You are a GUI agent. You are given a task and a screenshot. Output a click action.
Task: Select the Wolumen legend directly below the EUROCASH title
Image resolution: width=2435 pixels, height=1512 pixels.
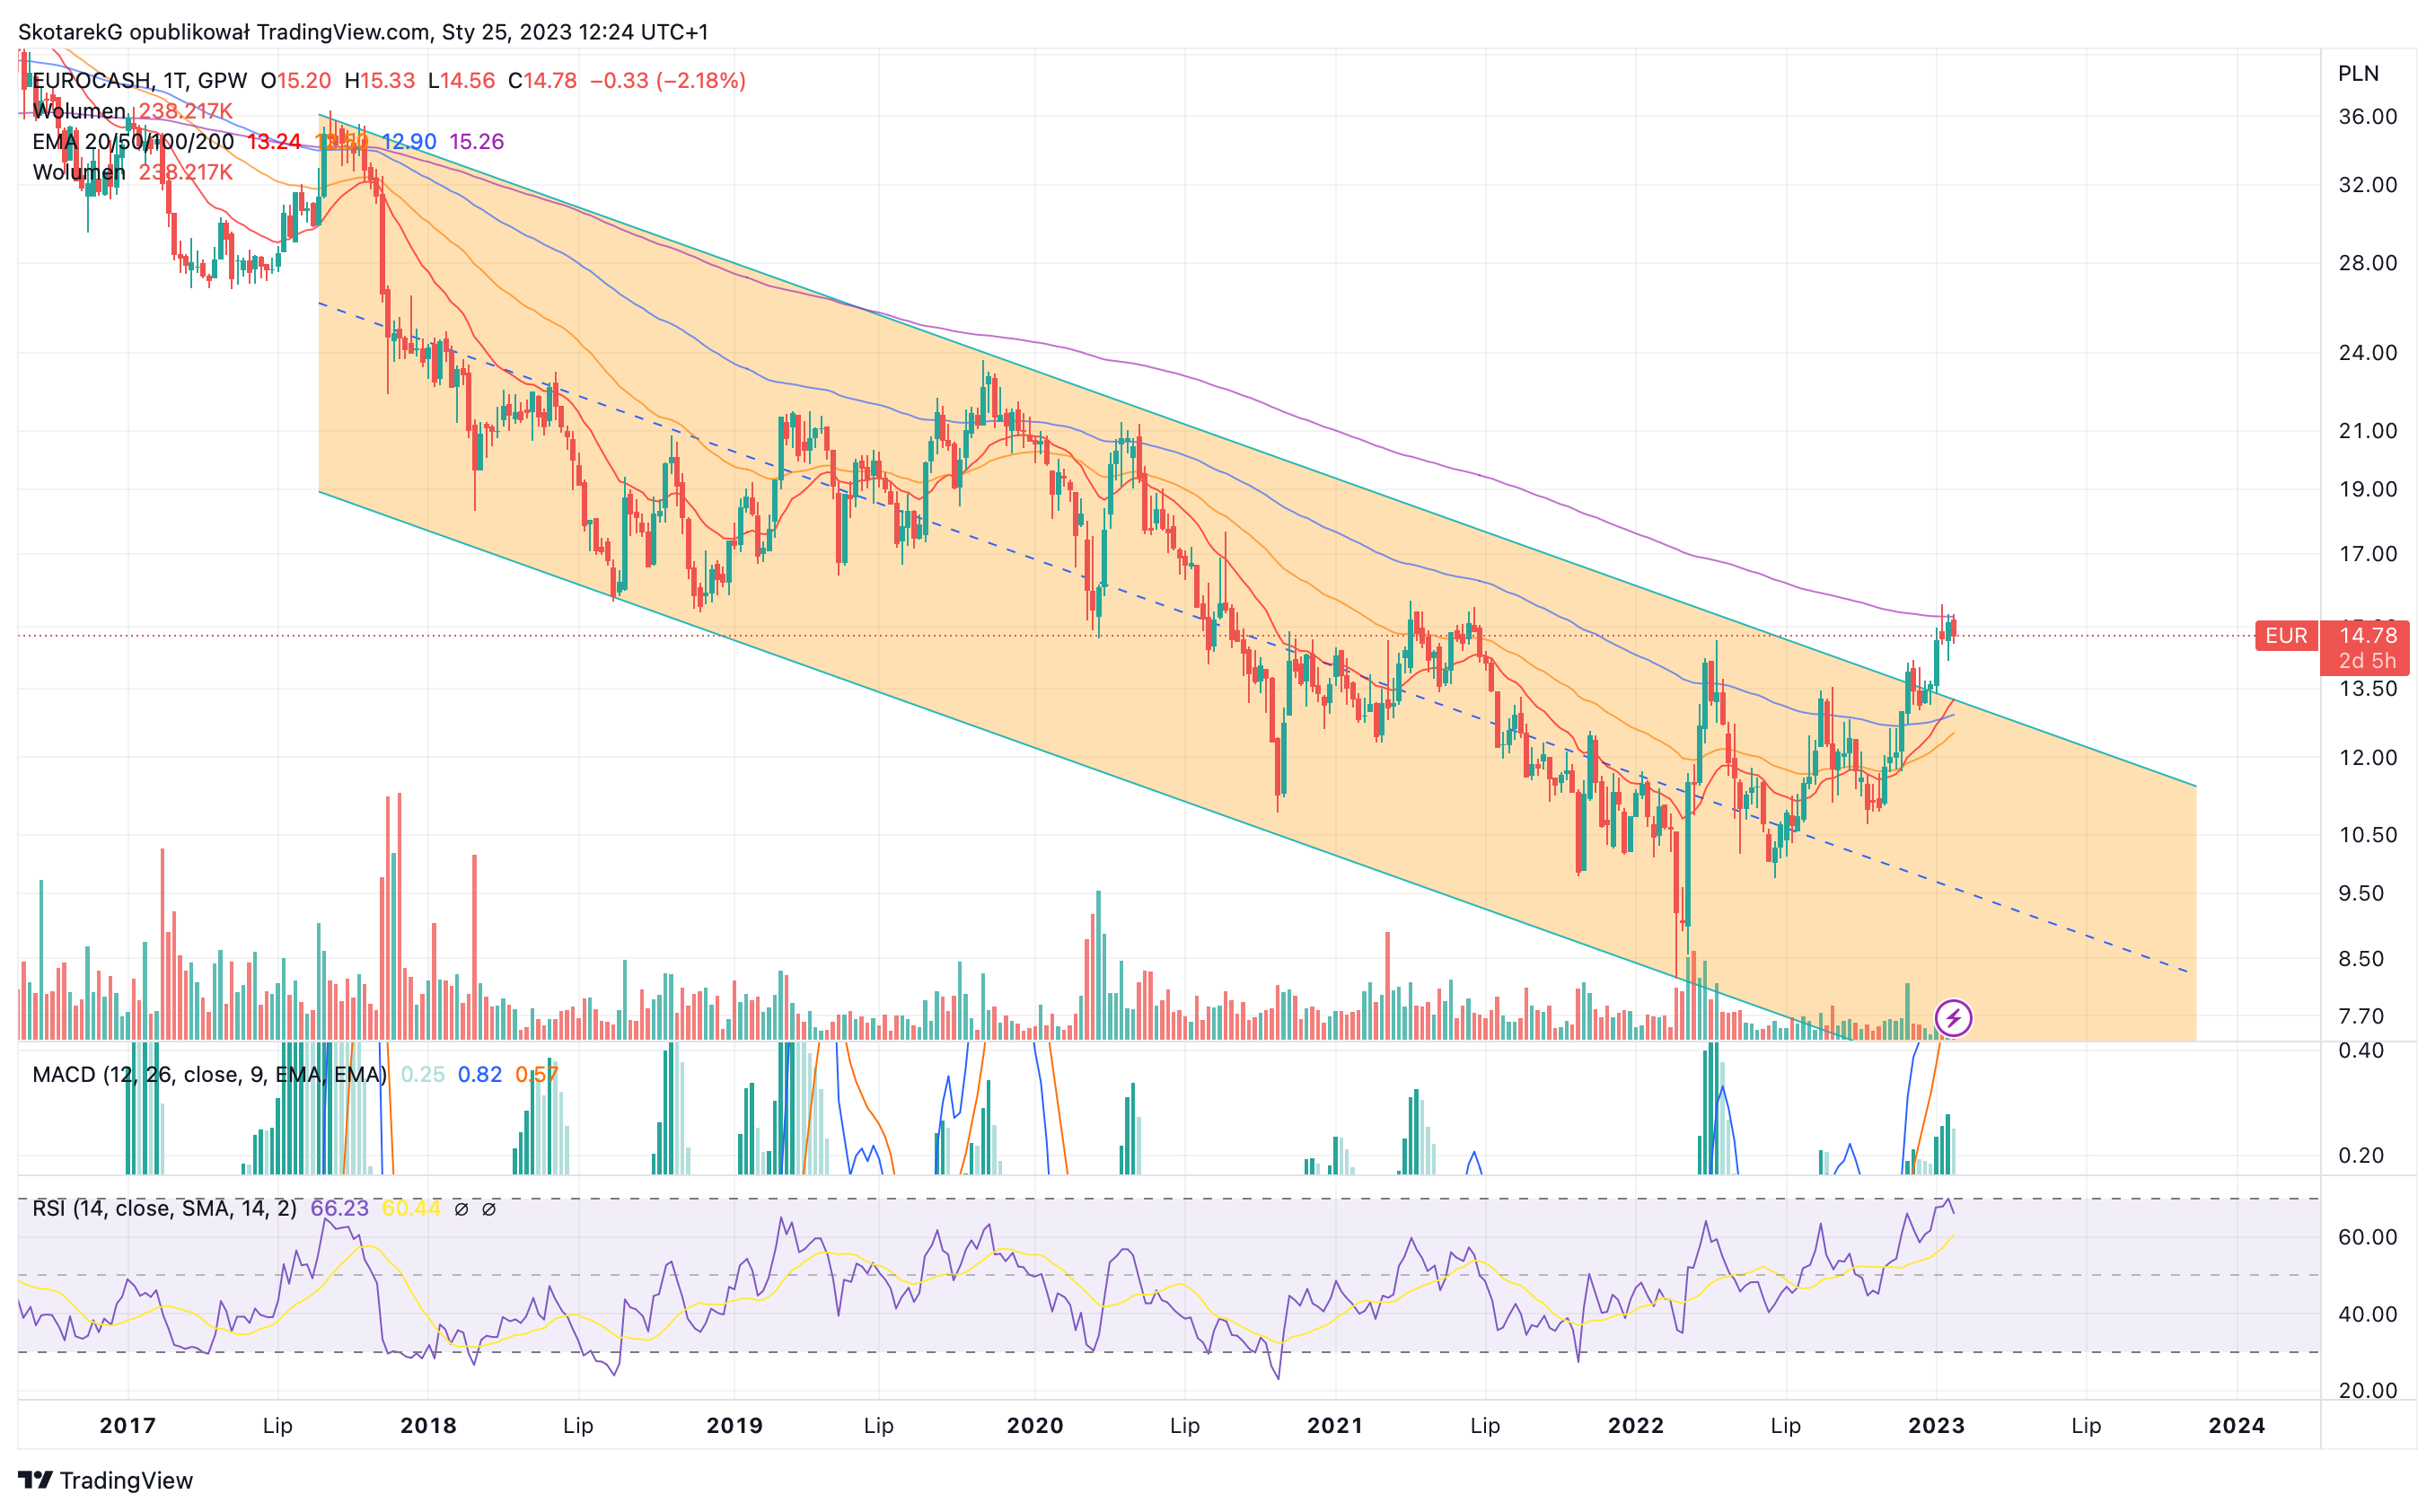point(79,111)
